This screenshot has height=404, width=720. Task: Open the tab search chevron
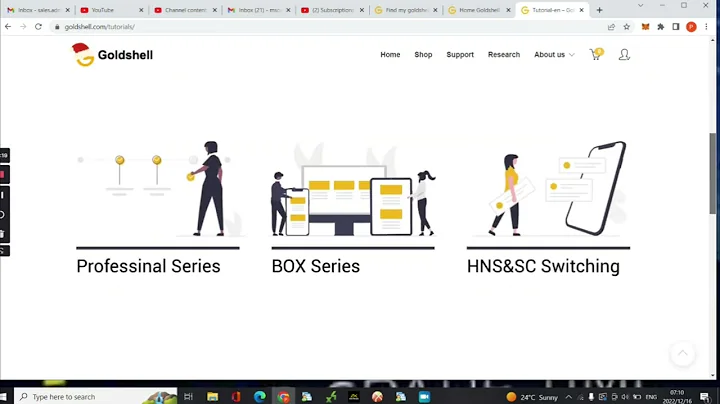coord(640,6)
